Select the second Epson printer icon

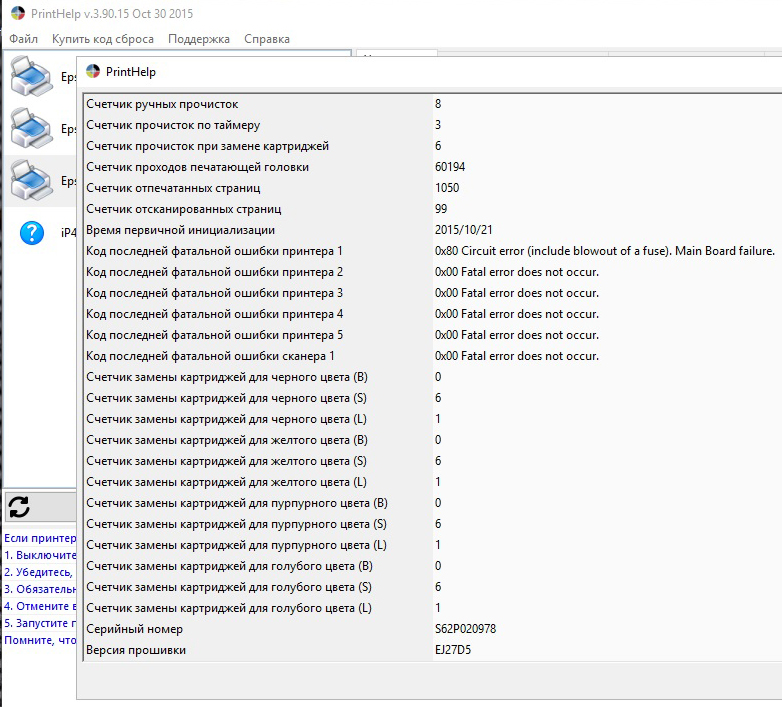[x=31, y=128]
